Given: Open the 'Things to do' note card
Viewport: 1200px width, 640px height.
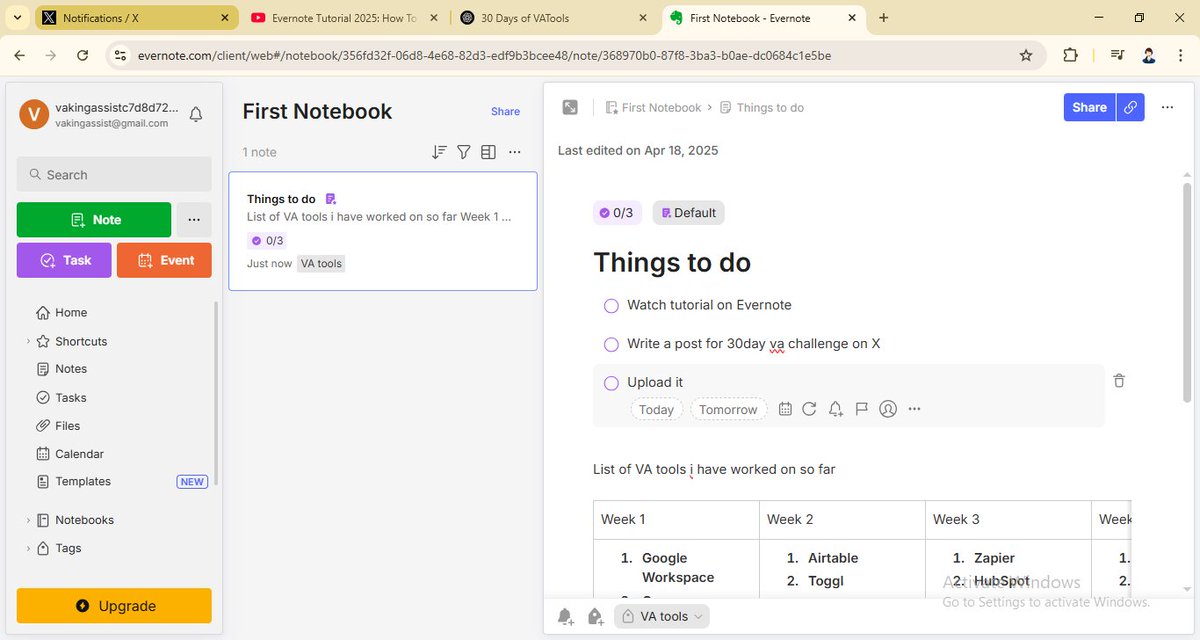Looking at the screenshot, I should [382, 231].
